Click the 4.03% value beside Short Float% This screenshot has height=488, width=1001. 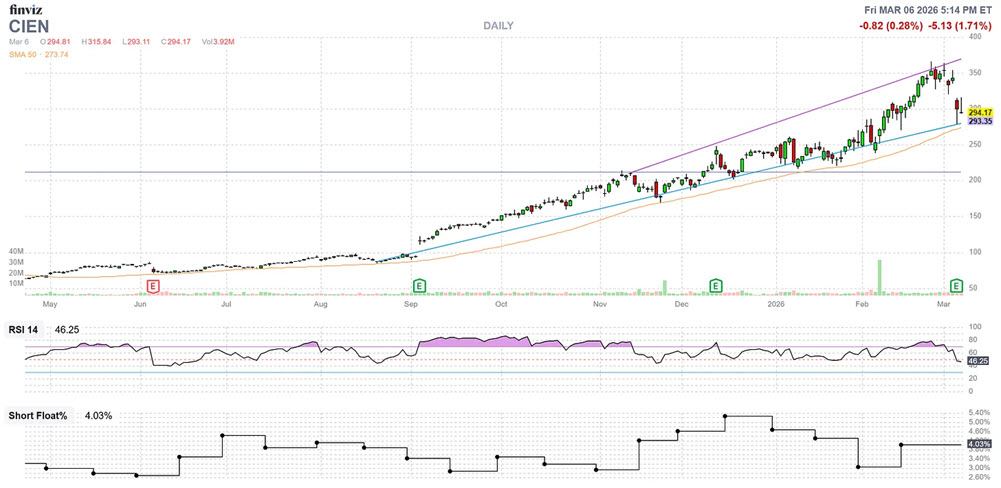coord(98,415)
